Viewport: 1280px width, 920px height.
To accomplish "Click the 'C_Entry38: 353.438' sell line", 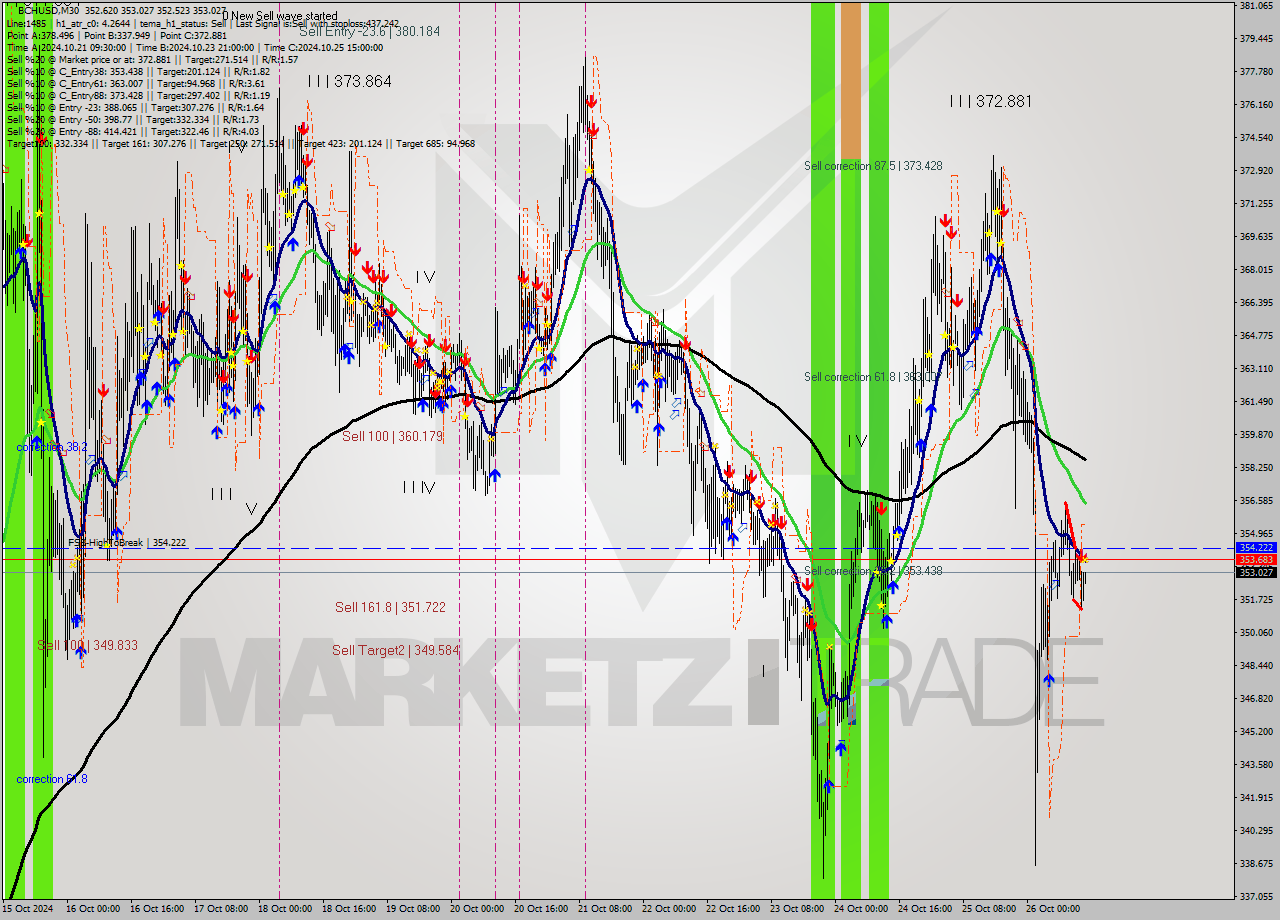I will pos(138,71).
